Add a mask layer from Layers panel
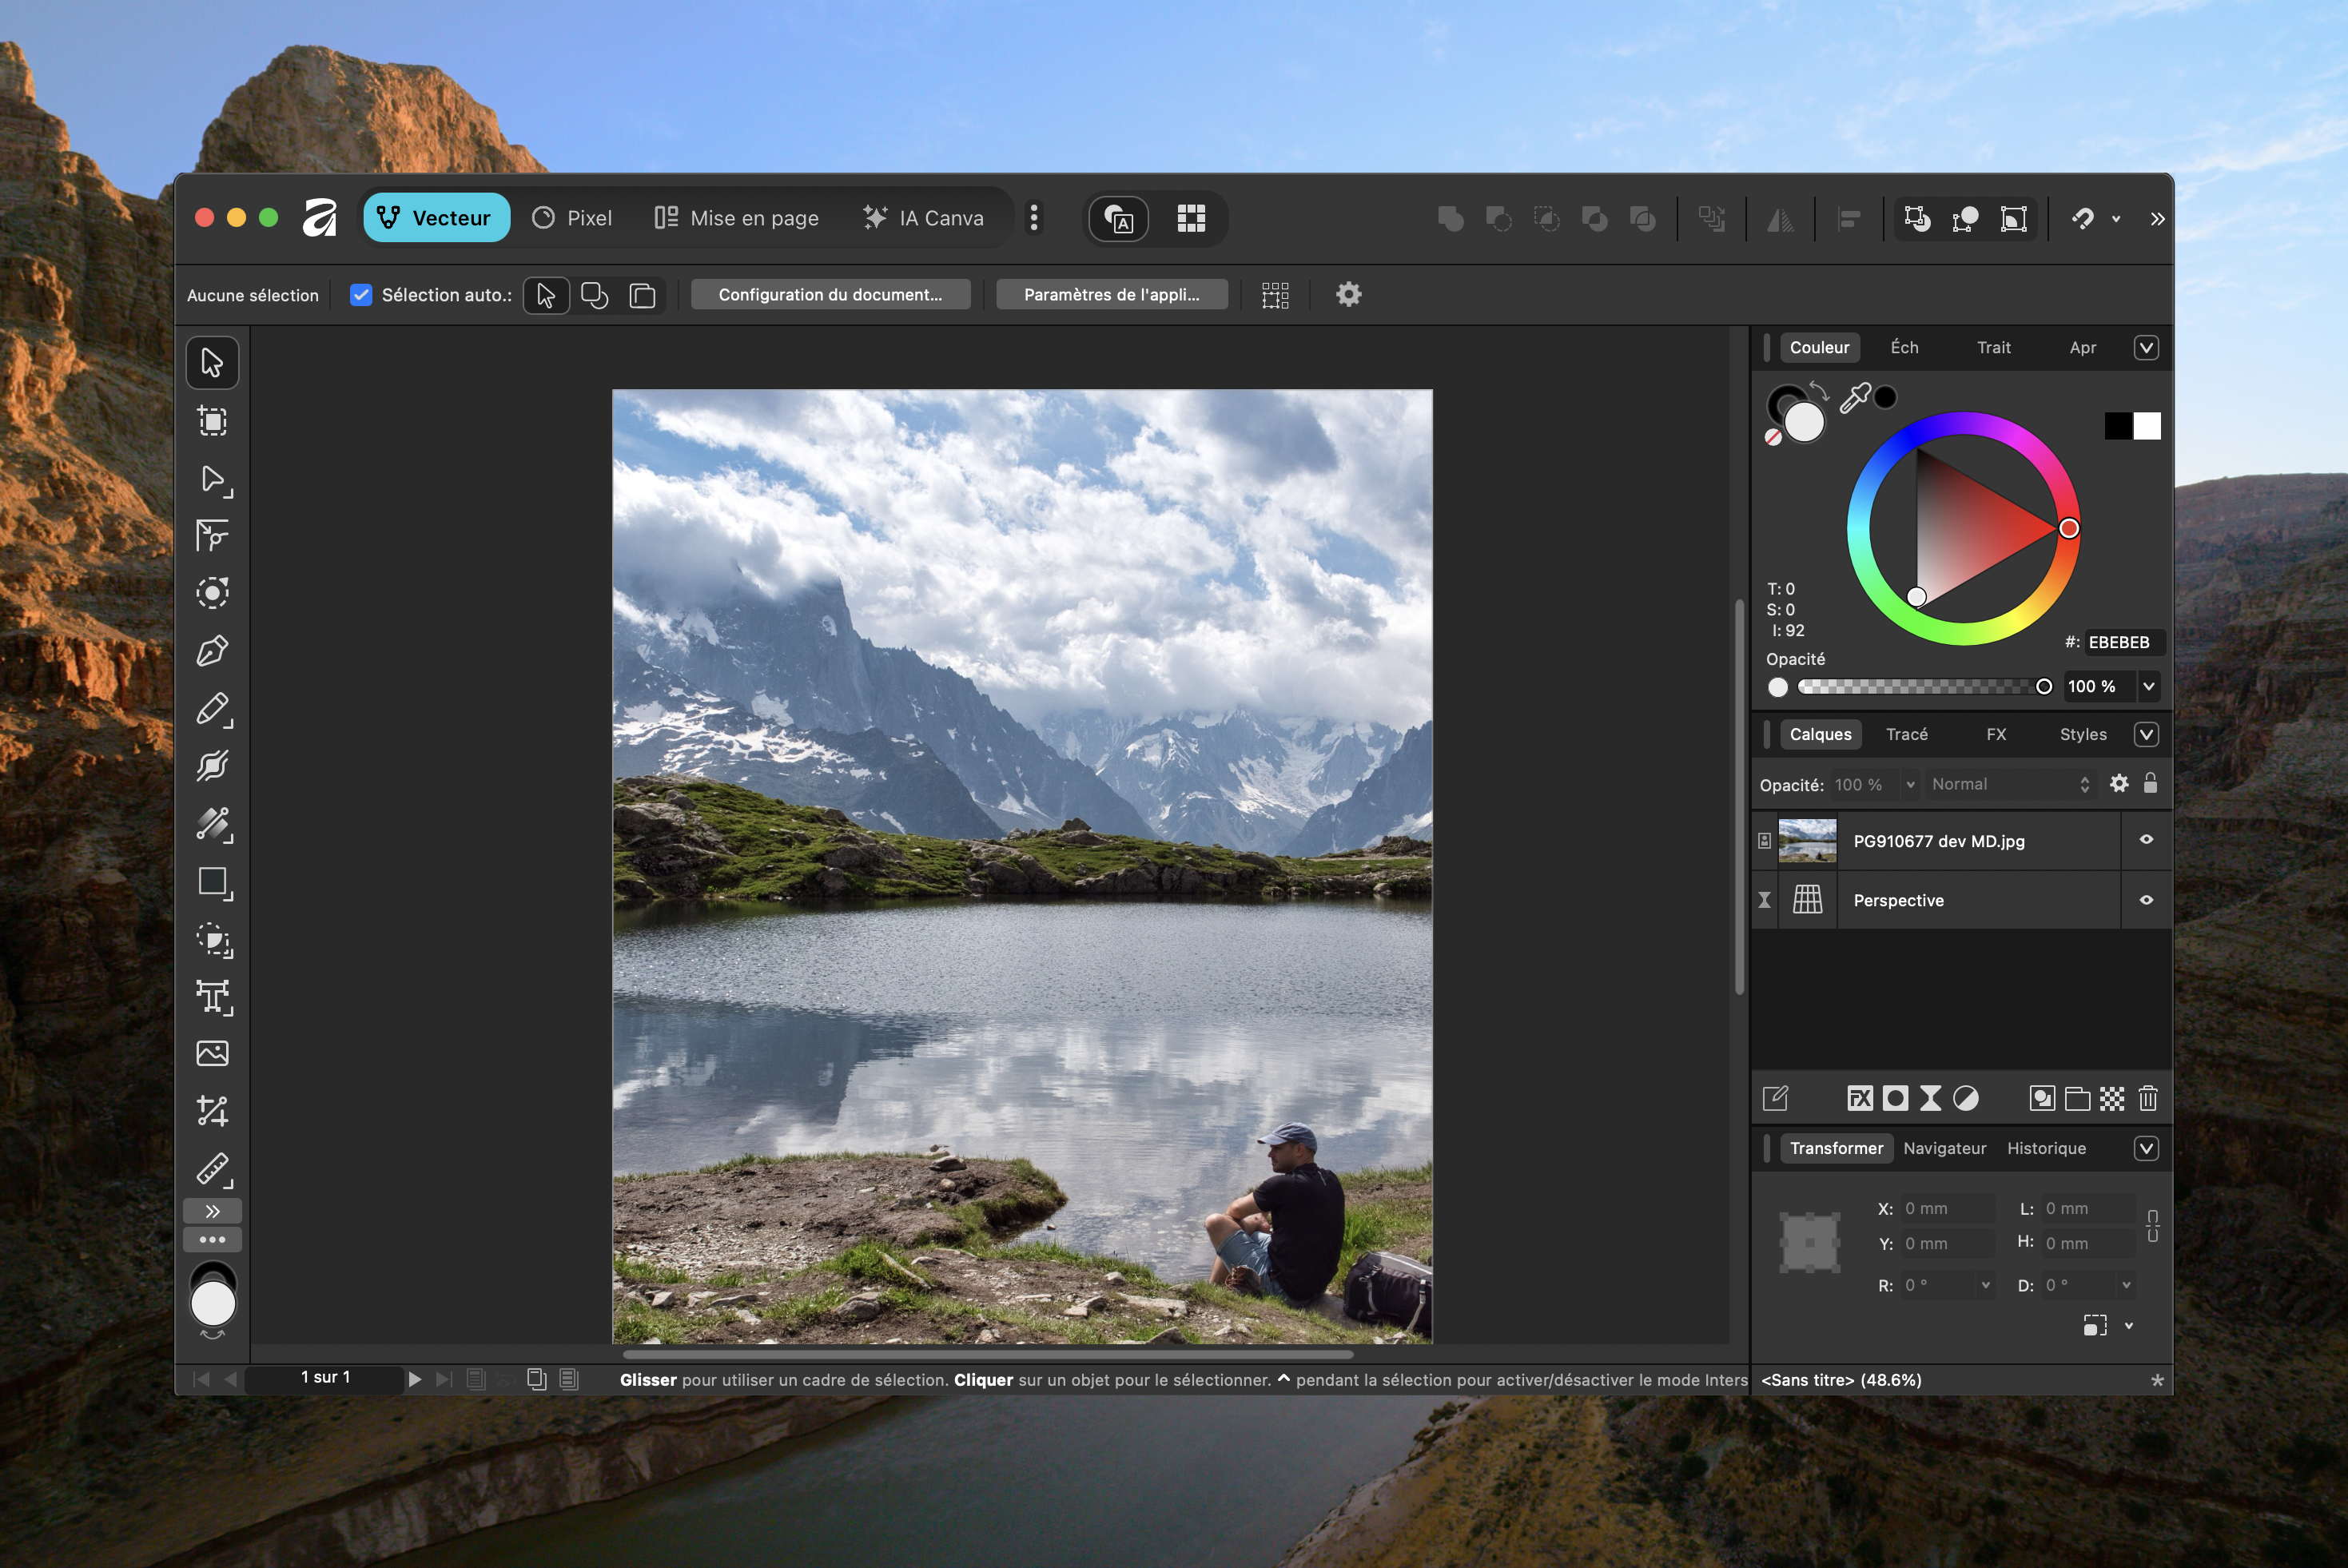The image size is (2348, 1568). click(1895, 1098)
